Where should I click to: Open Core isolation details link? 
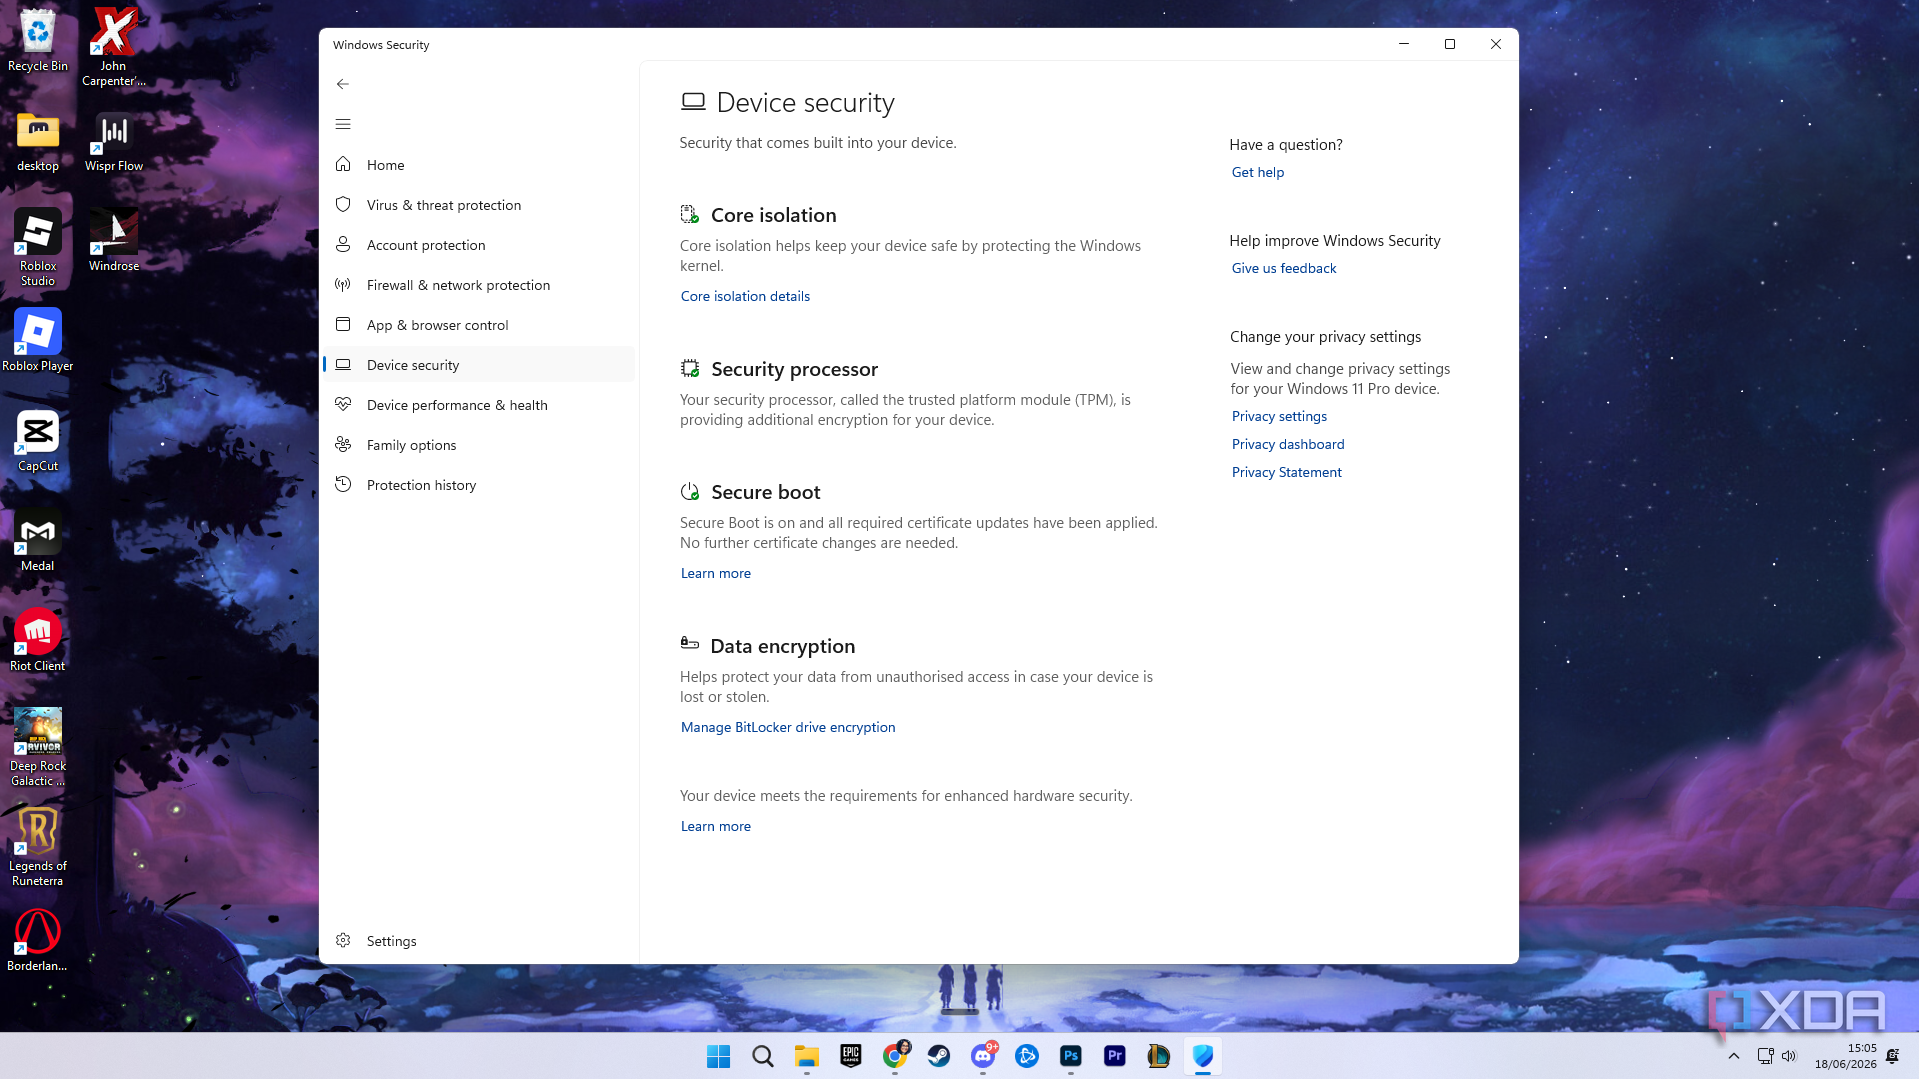(745, 296)
